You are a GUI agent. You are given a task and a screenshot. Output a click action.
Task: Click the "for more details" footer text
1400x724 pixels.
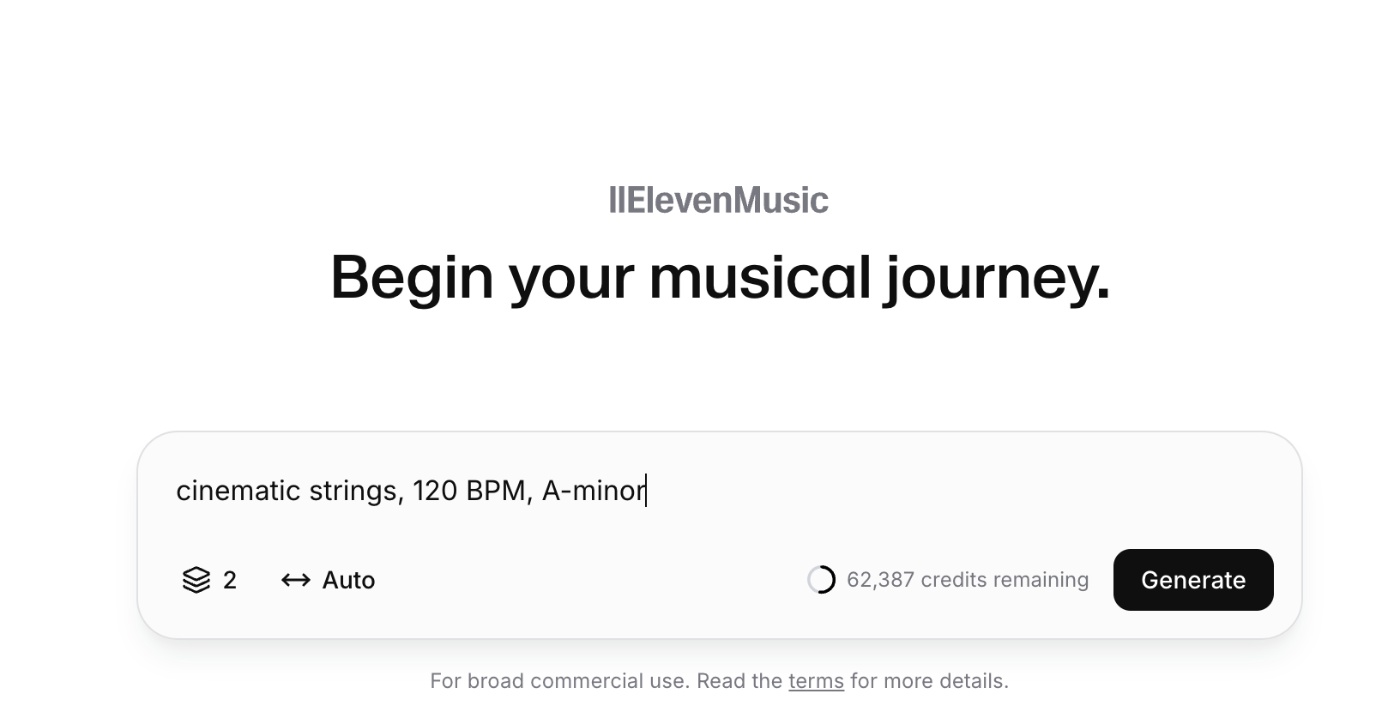[x=929, y=681]
